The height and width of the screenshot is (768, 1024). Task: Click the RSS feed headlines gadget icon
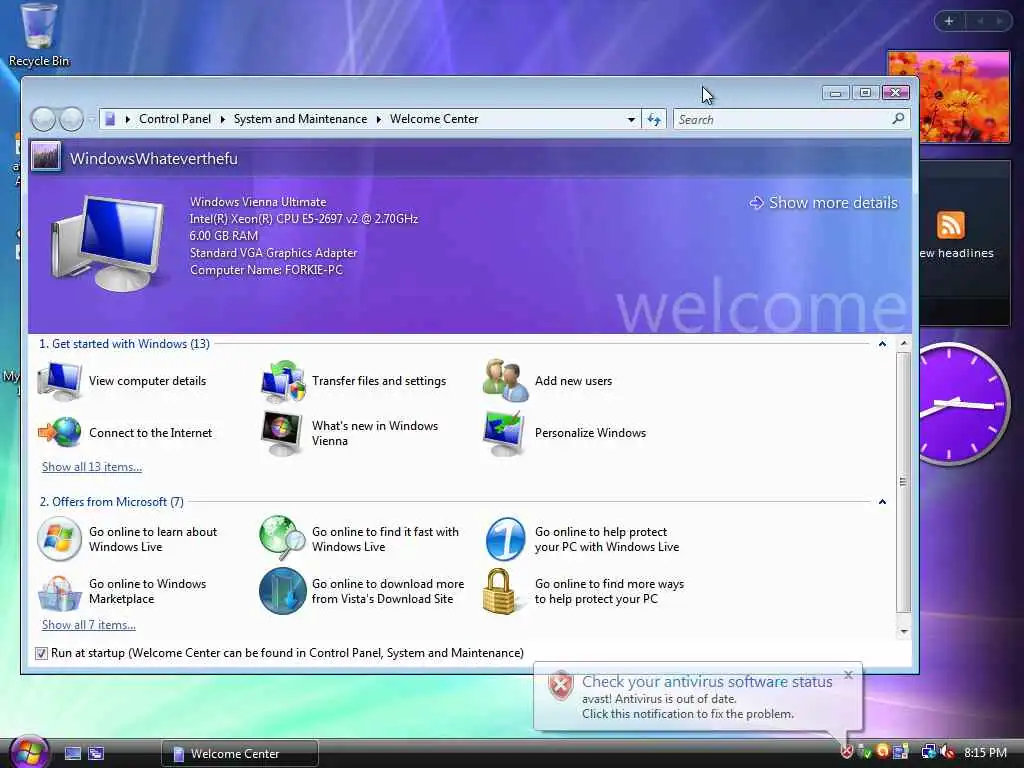click(950, 225)
